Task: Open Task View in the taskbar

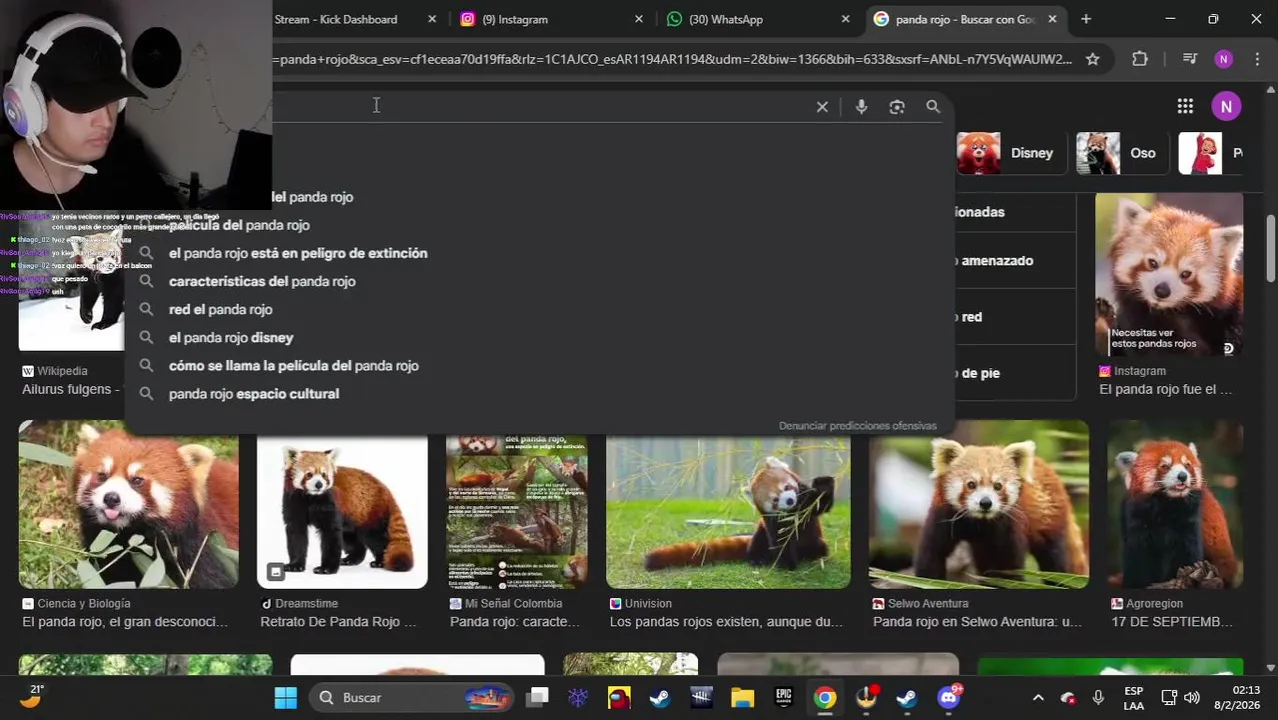Action: 537,697
